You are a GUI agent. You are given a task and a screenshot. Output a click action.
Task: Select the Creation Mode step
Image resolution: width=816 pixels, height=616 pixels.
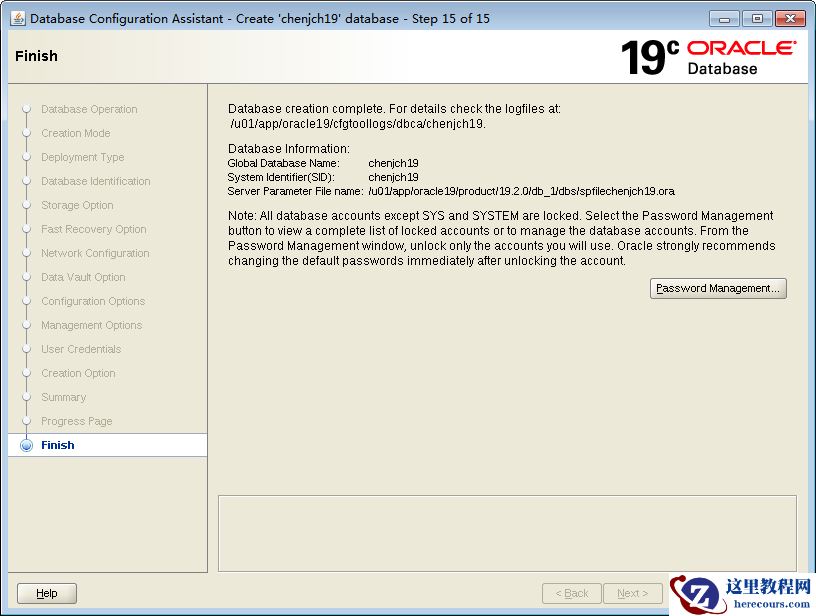pos(75,133)
